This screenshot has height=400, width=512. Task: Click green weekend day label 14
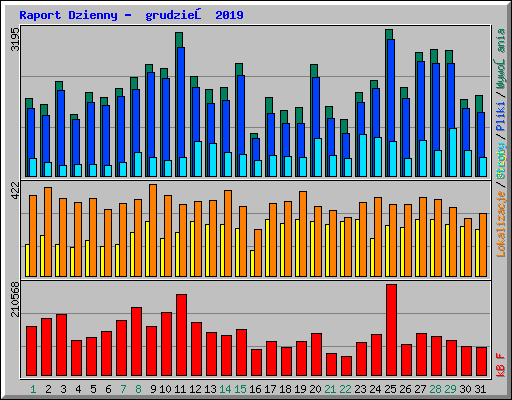[x=225, y=389]
